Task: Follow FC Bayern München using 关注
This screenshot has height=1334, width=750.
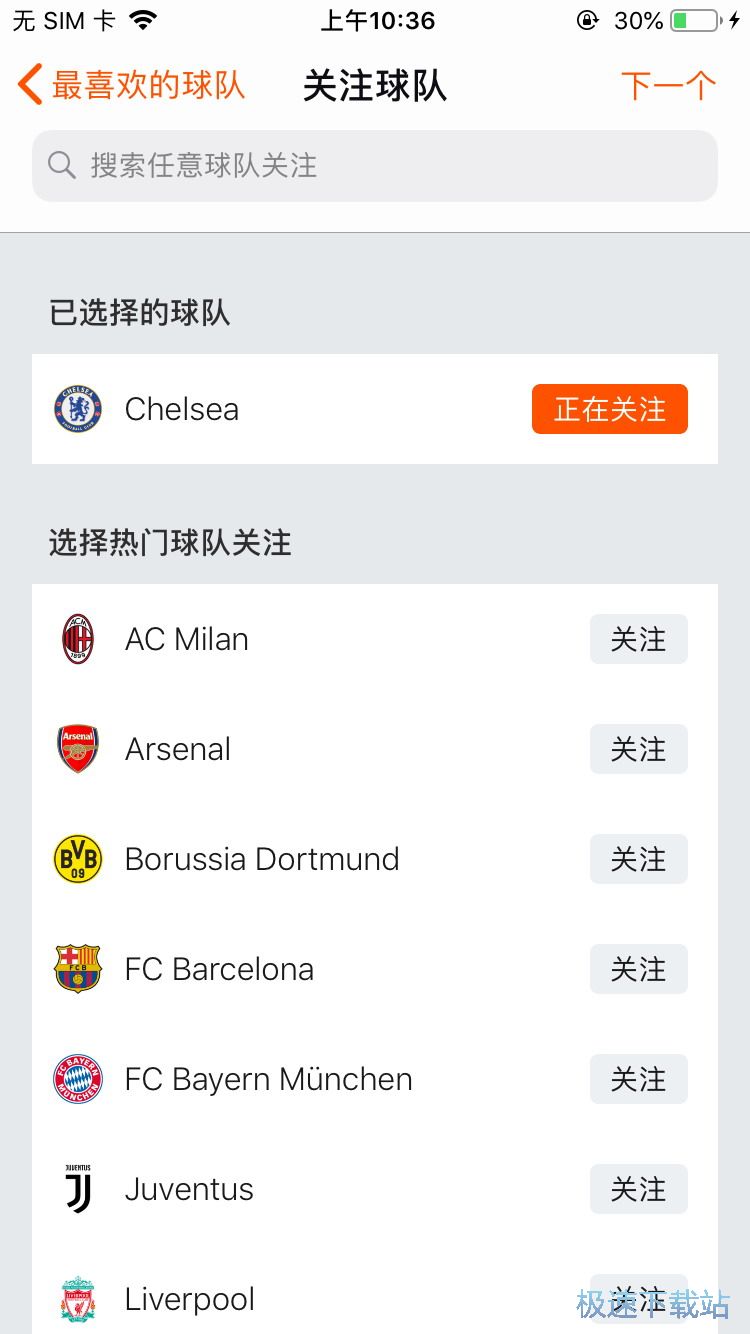Action: tap(638, 1079)
